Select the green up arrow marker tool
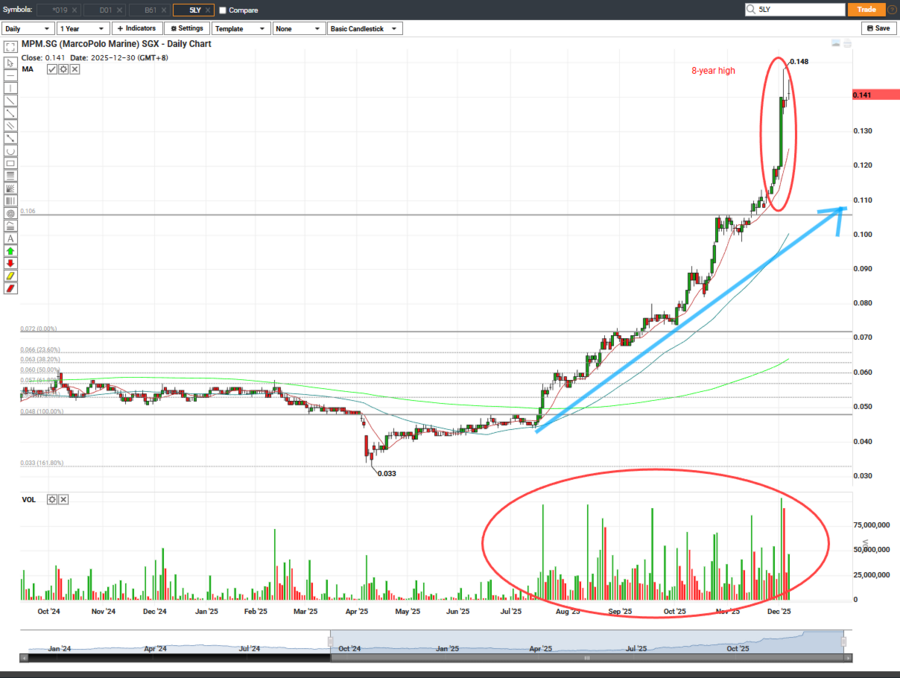Screen dimensions: 900x678 (x=10, y=251)
